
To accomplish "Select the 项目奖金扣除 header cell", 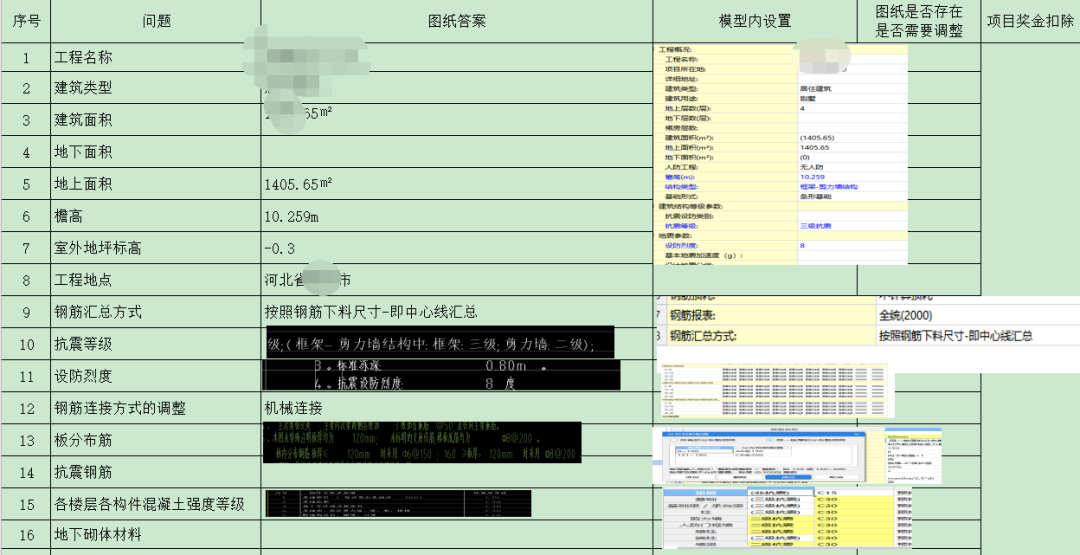I will click(x=1029, y=21).
